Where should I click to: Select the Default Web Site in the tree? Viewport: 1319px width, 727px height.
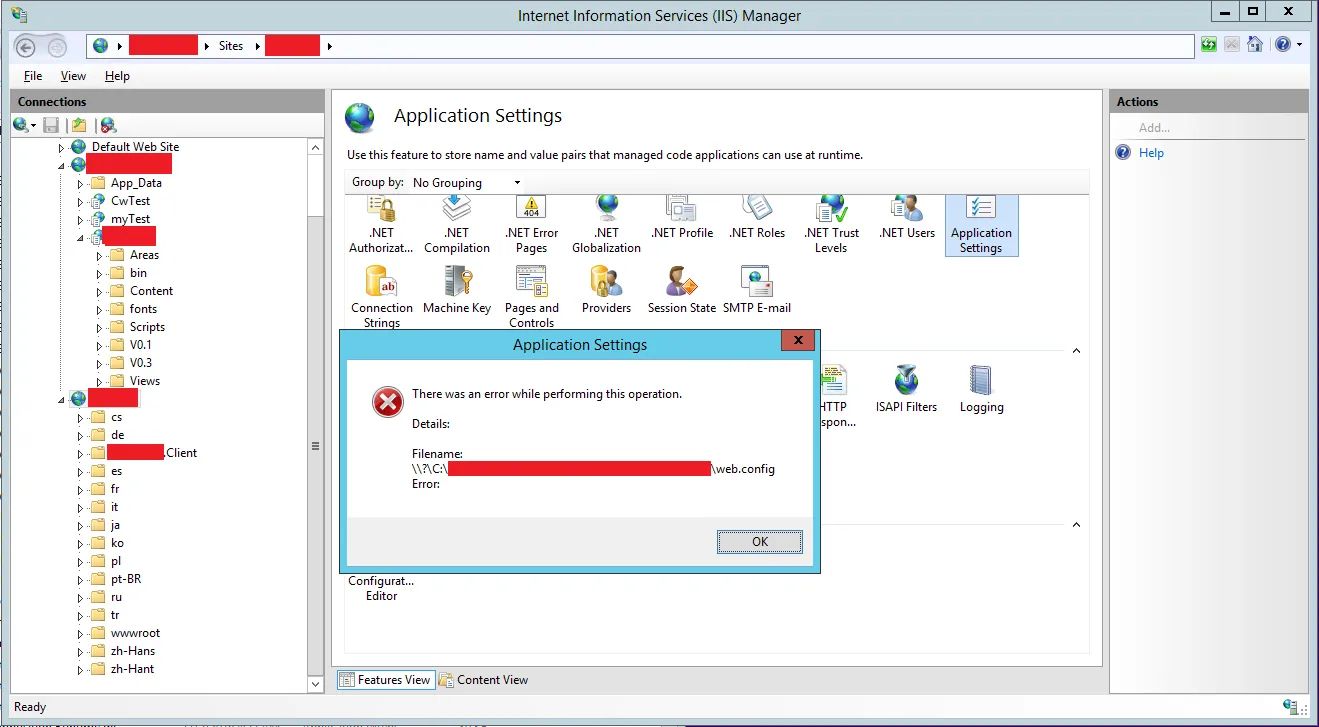135,147
